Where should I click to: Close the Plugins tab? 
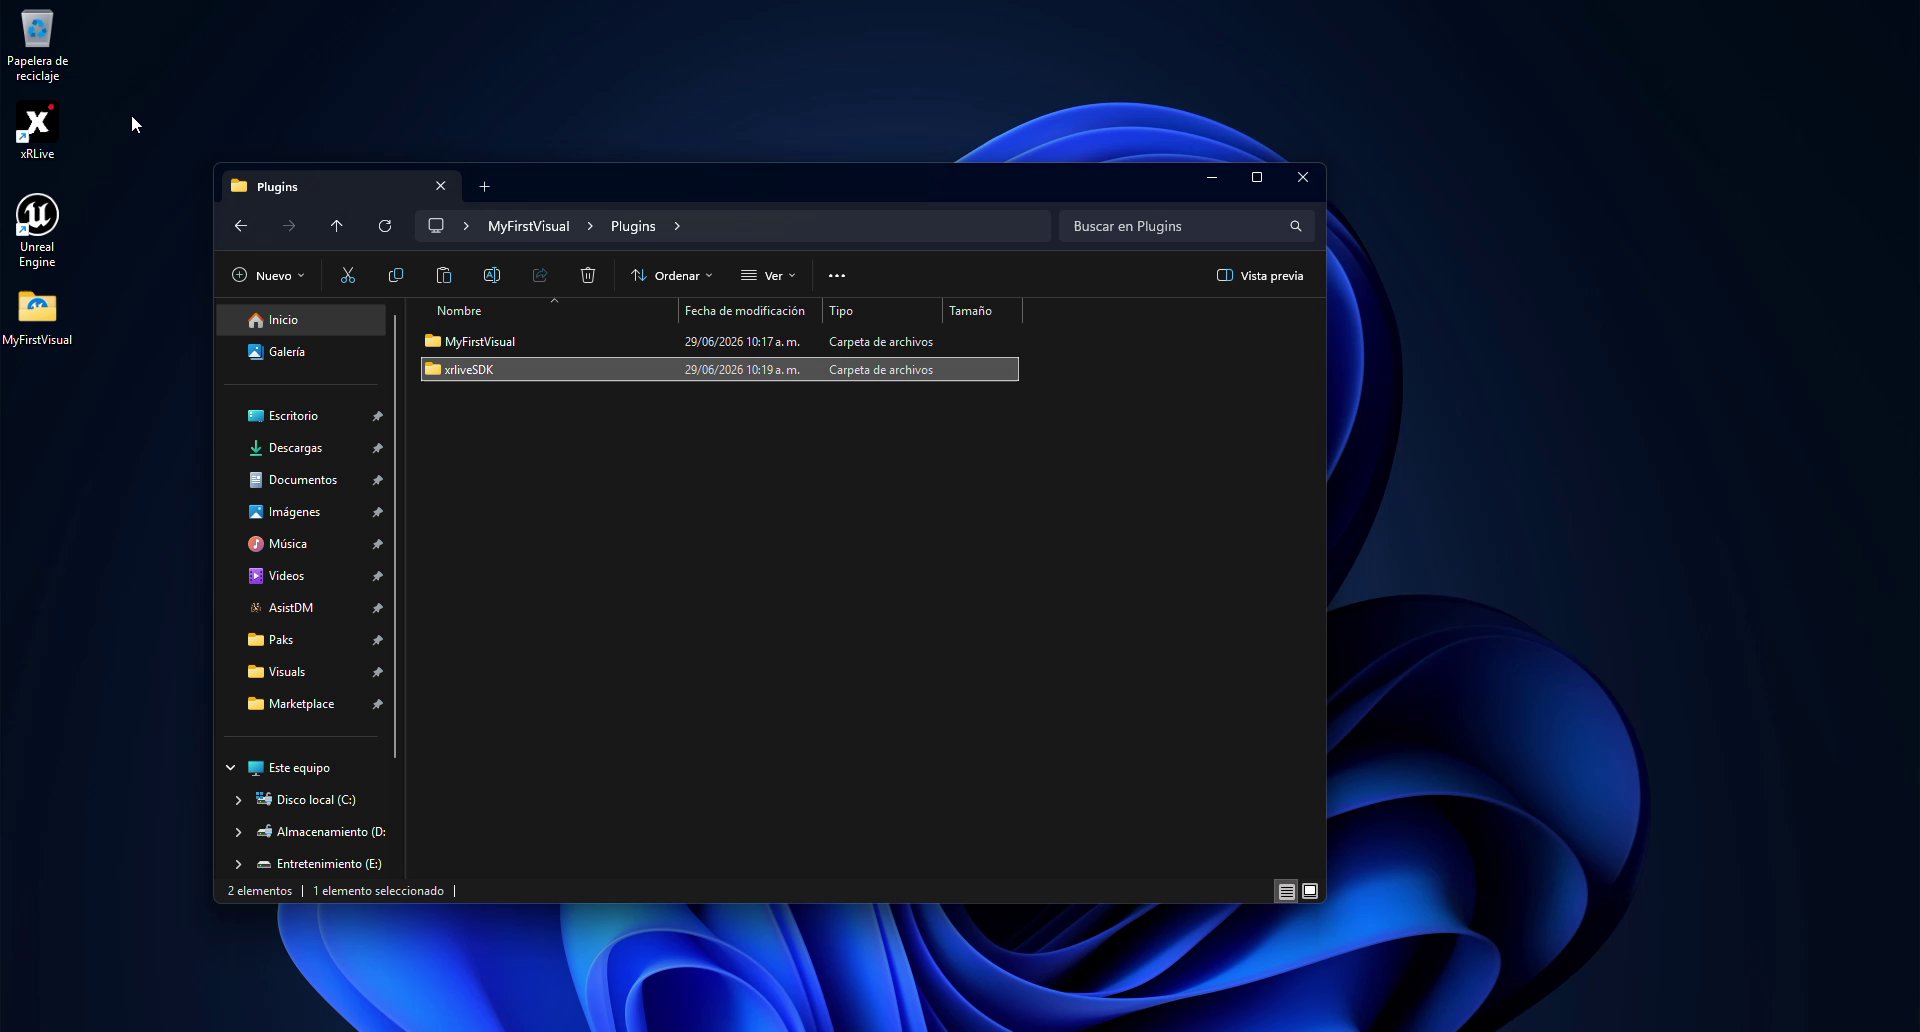(x=441, y=186)
